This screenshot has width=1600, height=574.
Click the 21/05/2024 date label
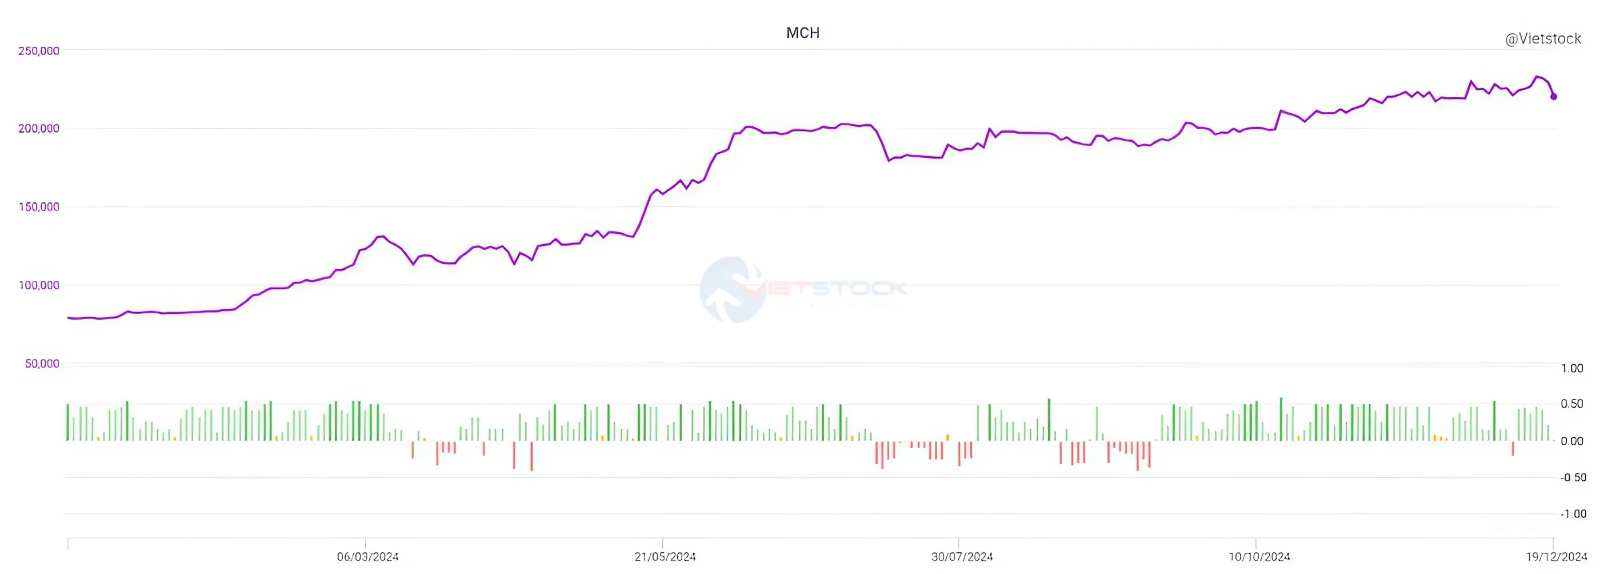(x=665, y=557)
